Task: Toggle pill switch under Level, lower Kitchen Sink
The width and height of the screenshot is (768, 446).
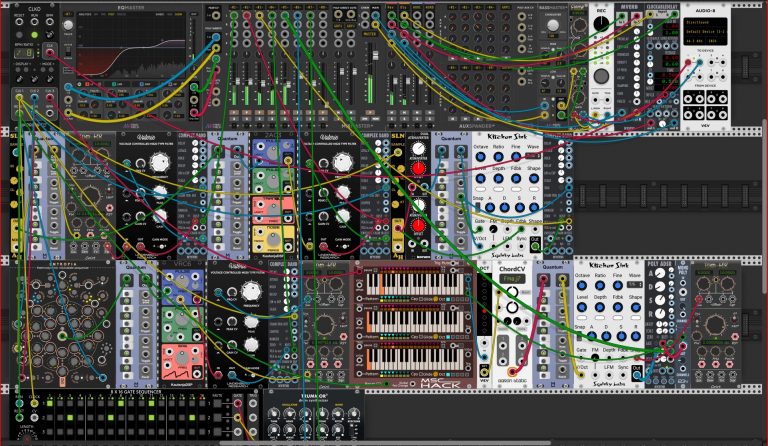Action: (x=582, y=318)
